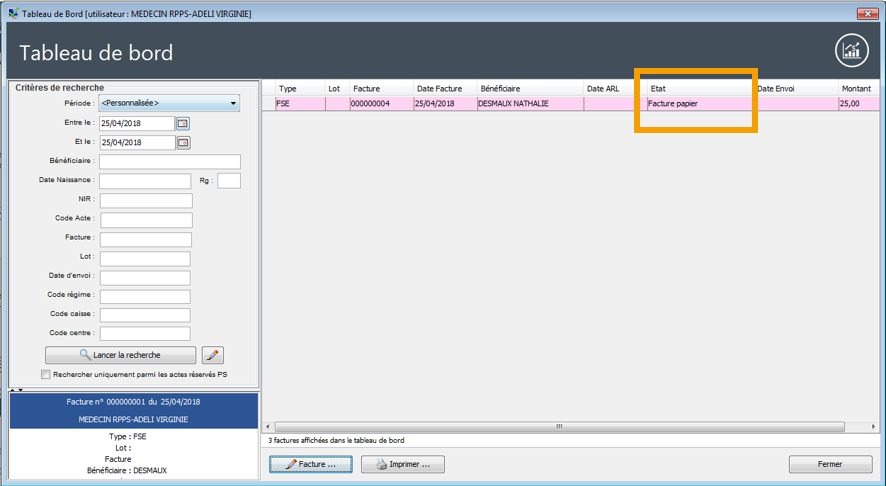Select the DESMAUX NATHALIE invoice row

coord(528,103)
